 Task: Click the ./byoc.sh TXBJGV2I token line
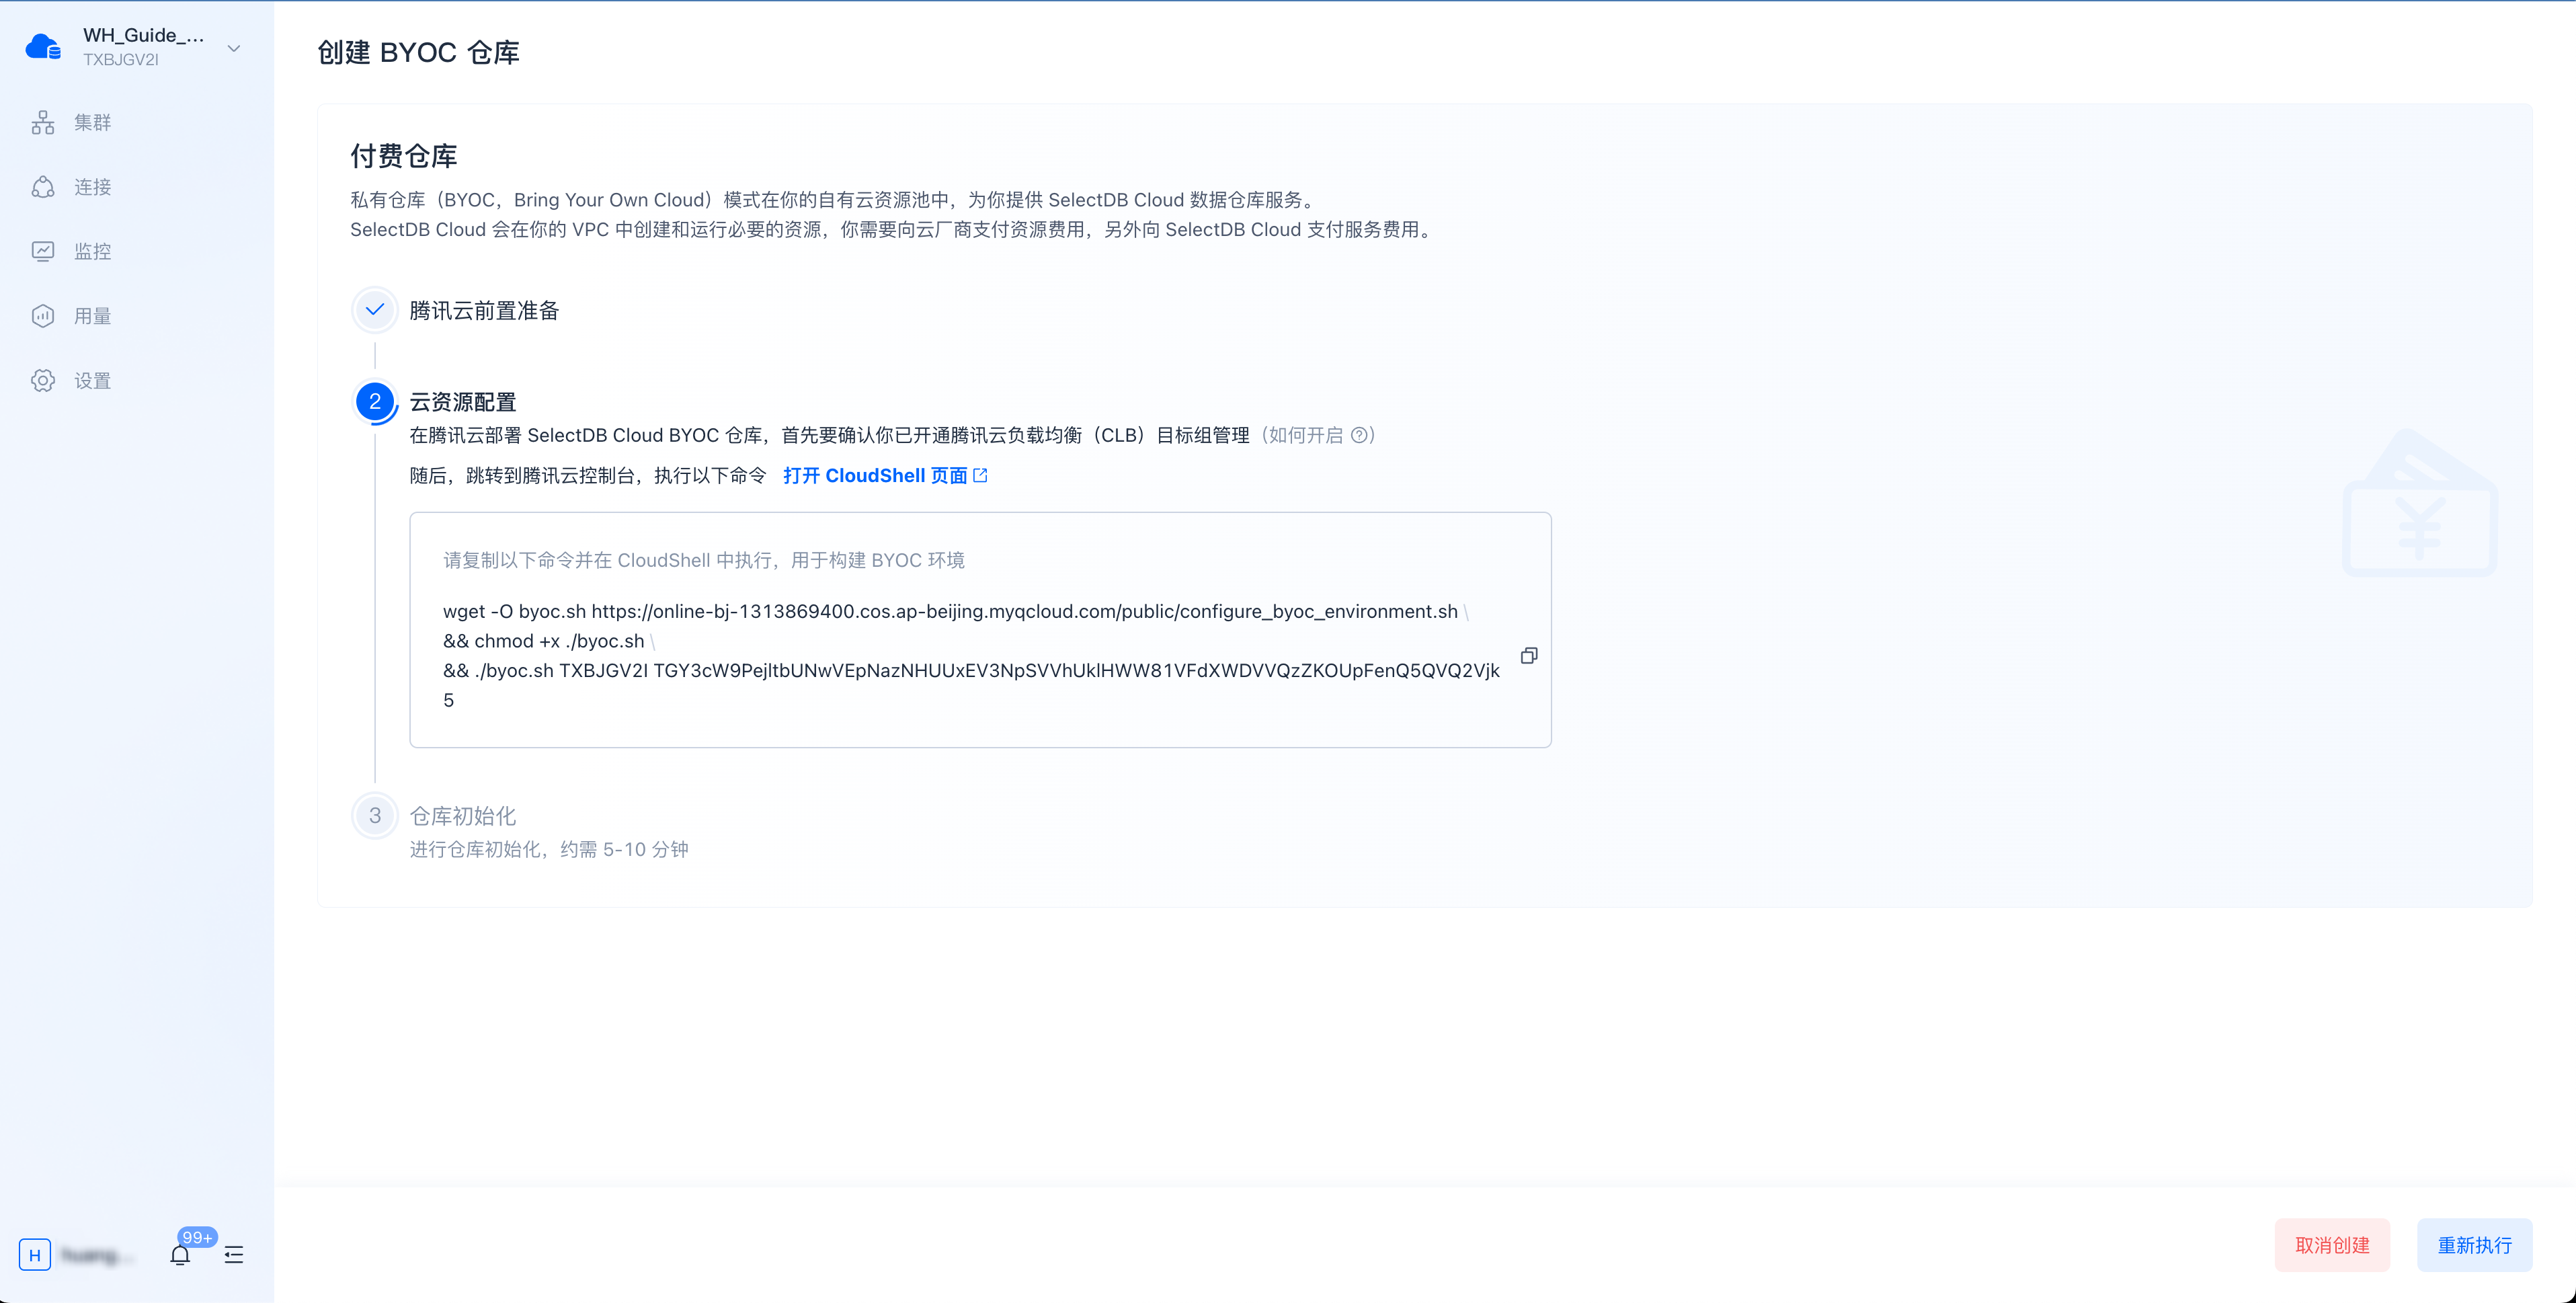pos(971,685)
